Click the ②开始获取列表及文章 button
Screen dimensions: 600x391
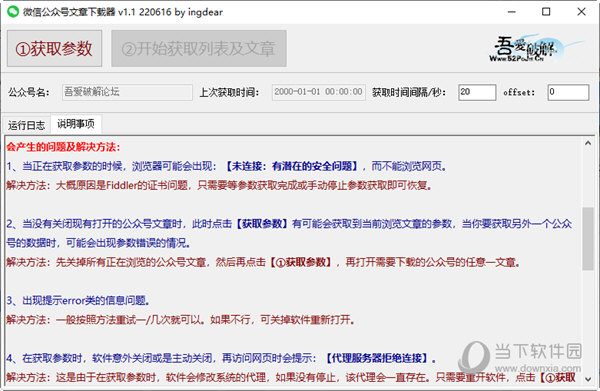199,49
